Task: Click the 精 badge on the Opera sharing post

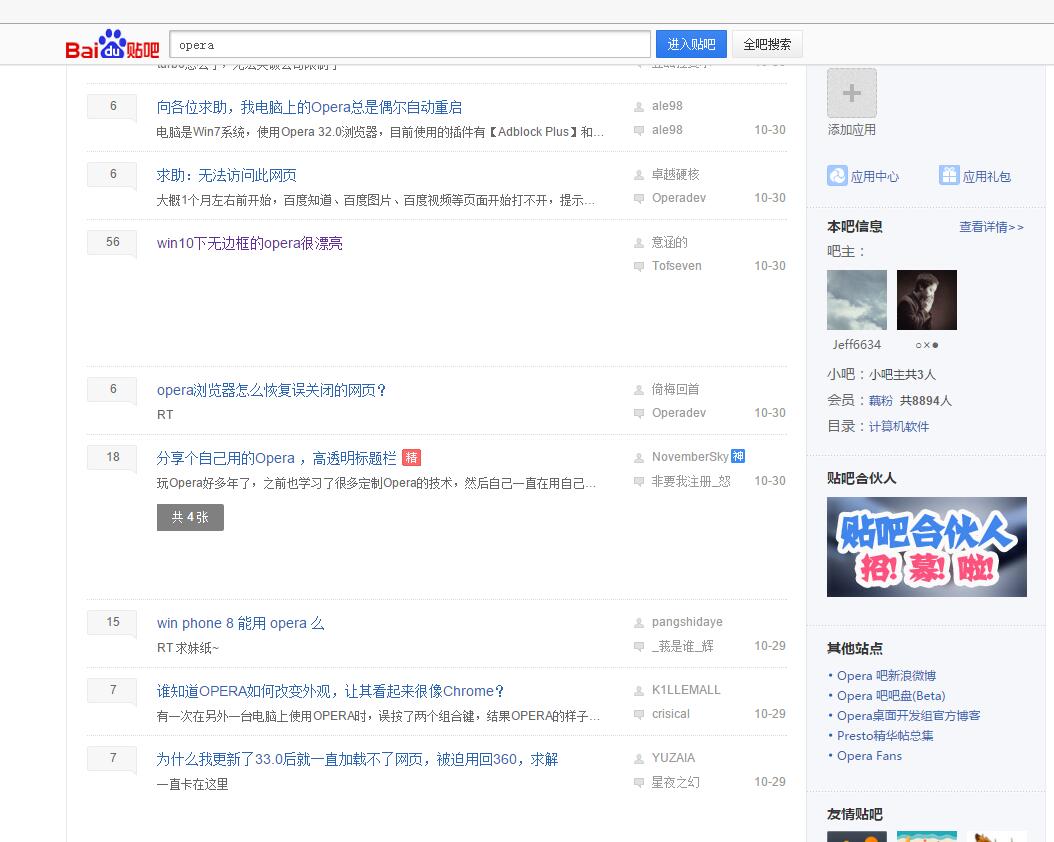Action: (x=411, y=458)
